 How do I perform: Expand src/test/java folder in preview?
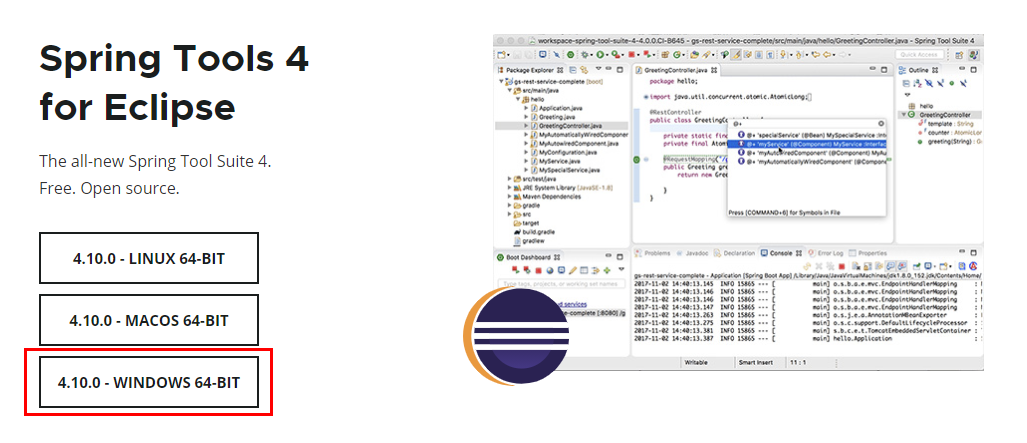(x=510, y=179)
